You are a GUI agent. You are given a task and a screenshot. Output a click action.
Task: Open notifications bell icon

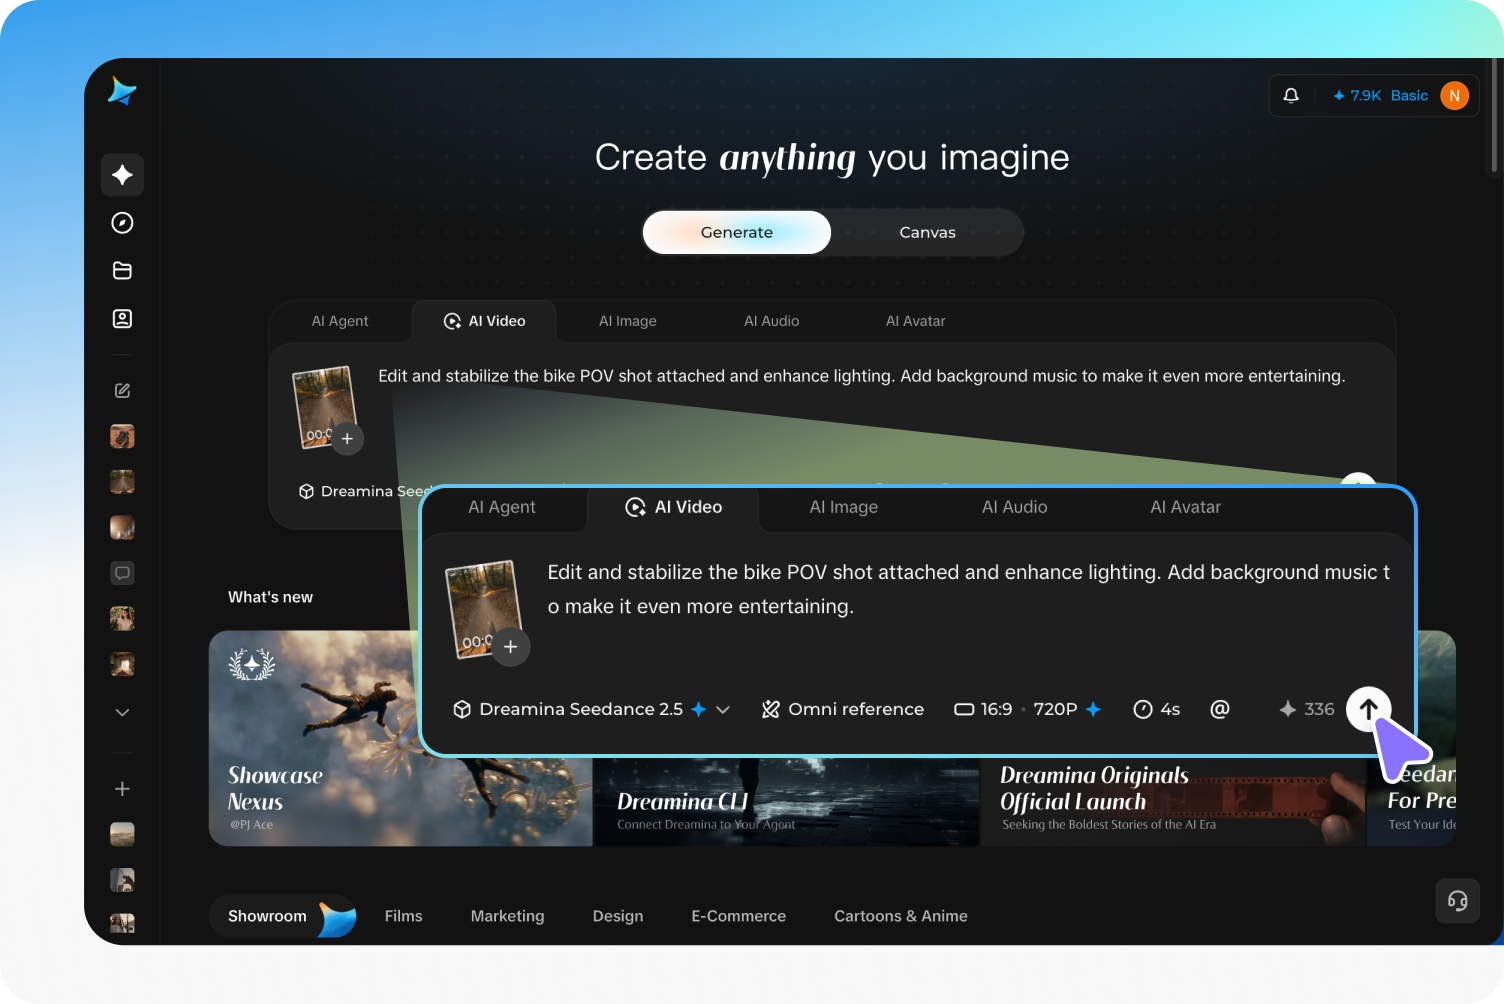click(x=1291, y=96)
